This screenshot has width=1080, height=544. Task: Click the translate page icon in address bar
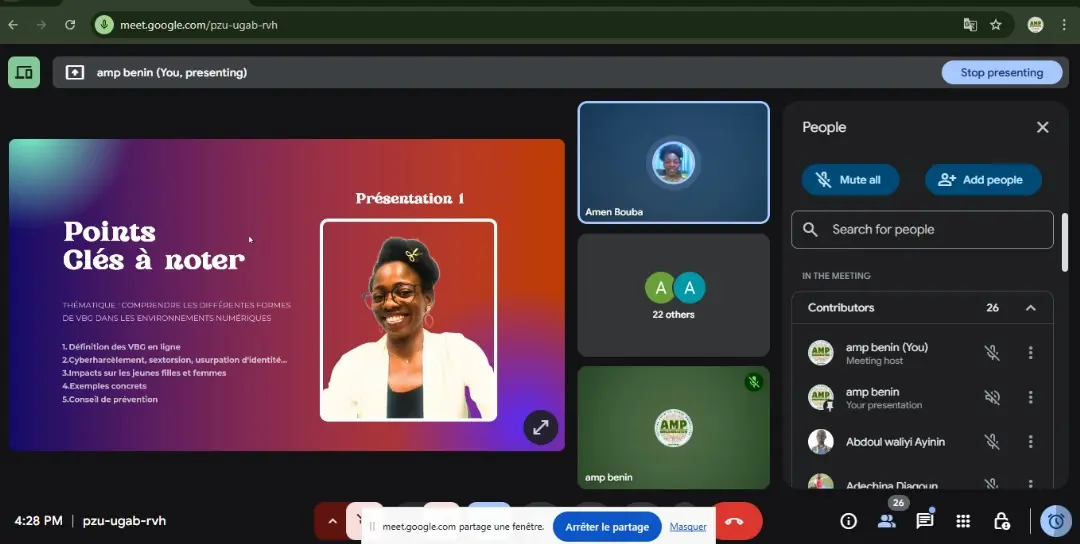point(969,24)
